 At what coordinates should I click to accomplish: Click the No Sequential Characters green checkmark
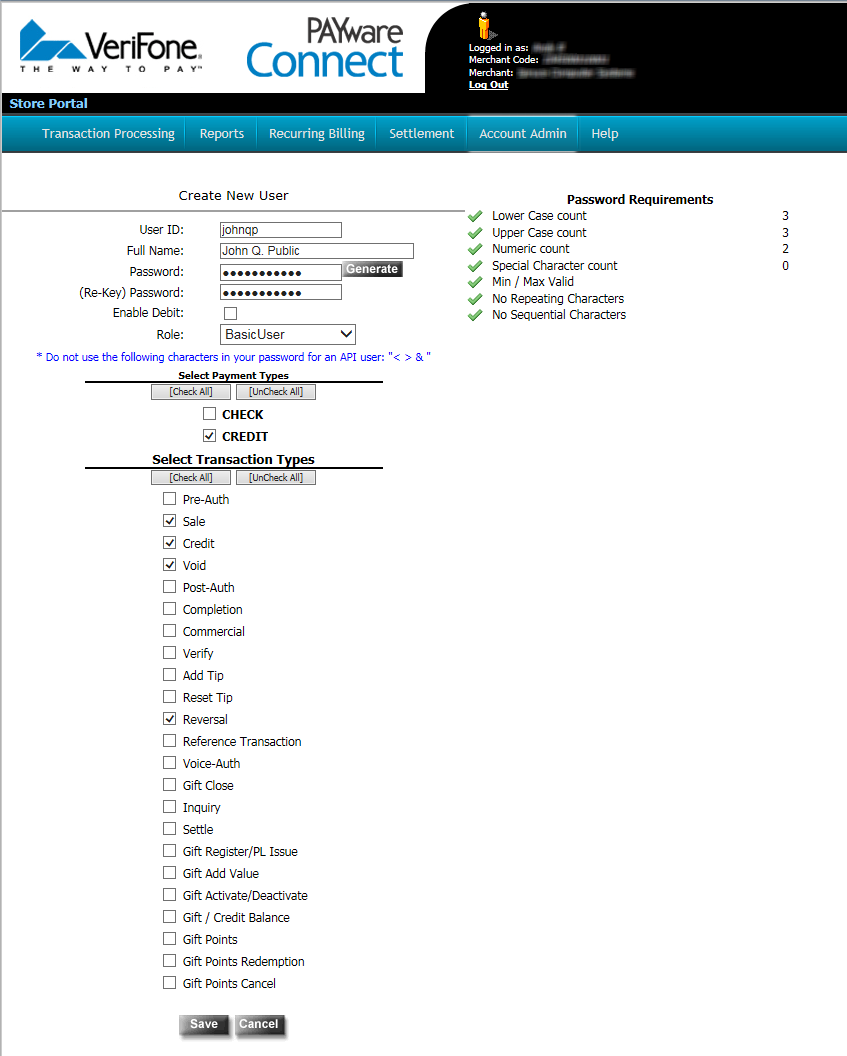[475, 315]
